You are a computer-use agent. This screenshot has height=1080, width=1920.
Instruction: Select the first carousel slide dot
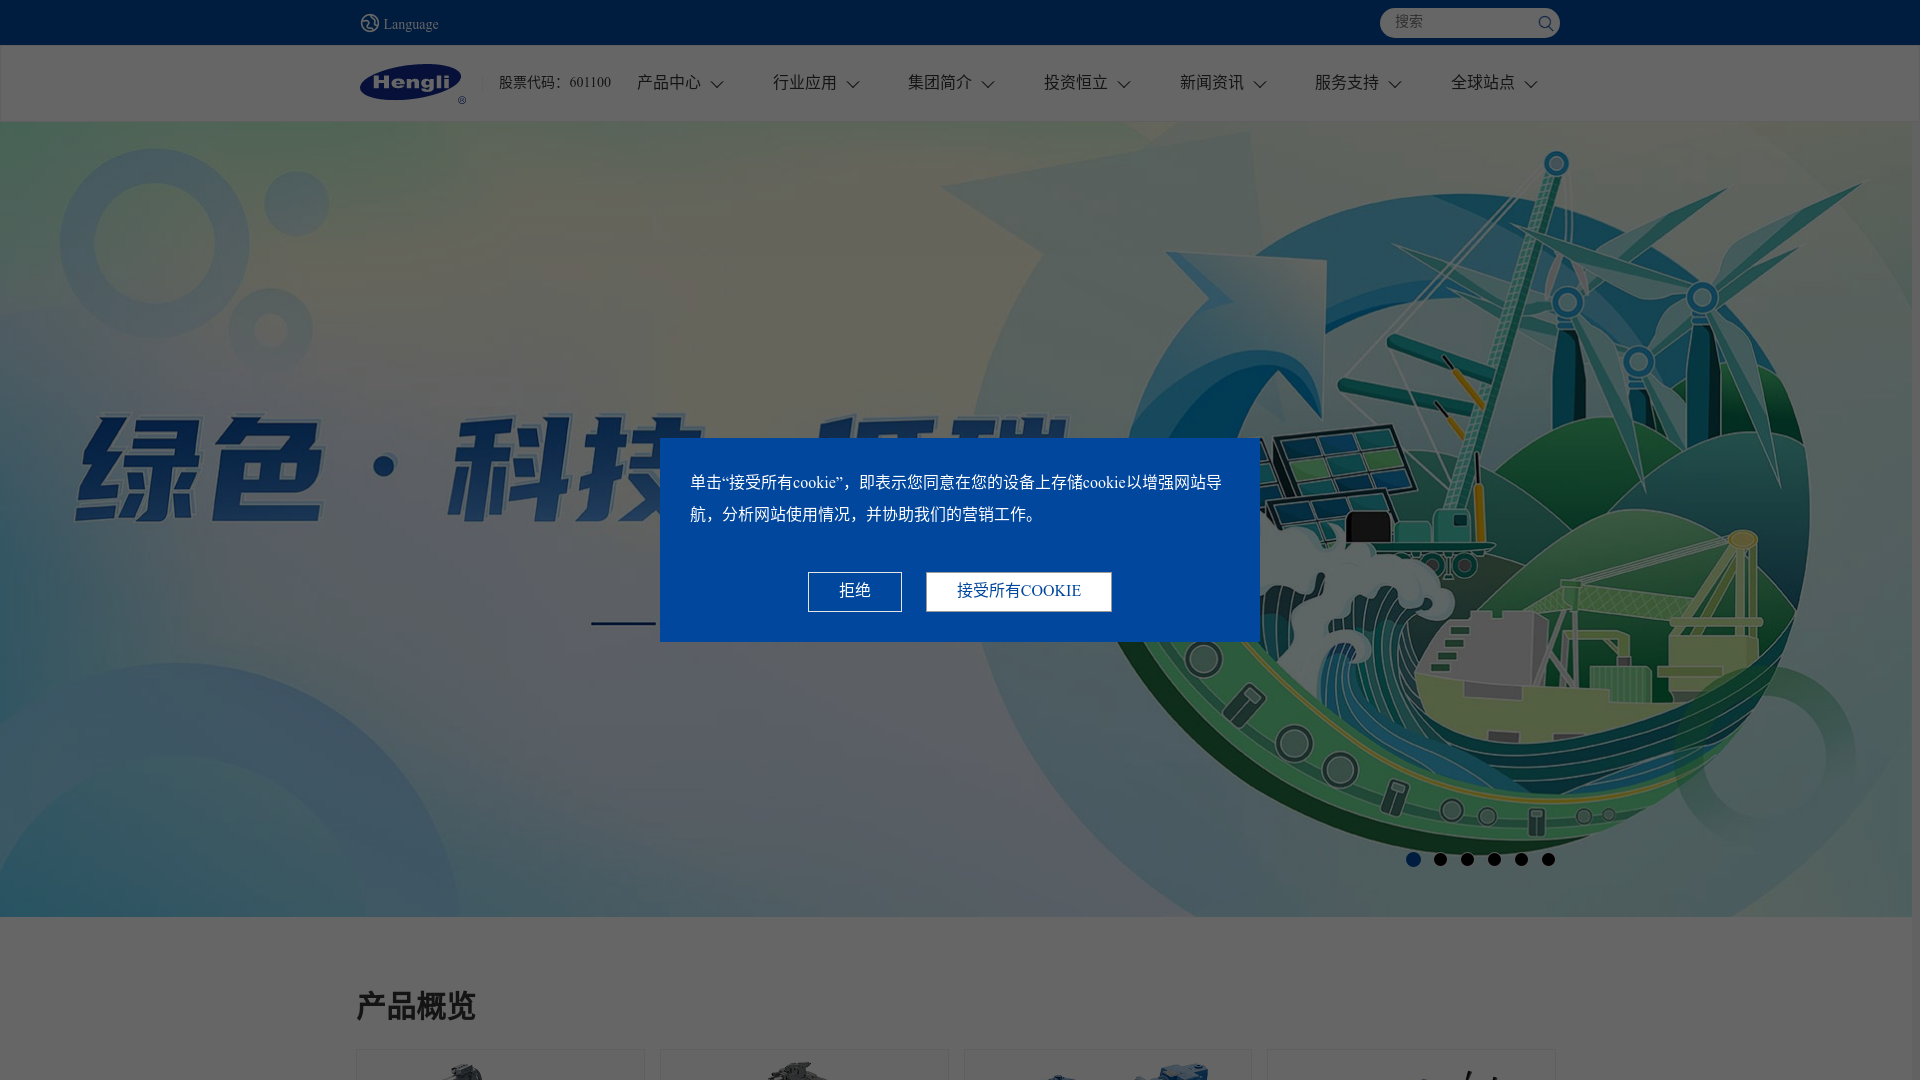tap(1413, 859)
